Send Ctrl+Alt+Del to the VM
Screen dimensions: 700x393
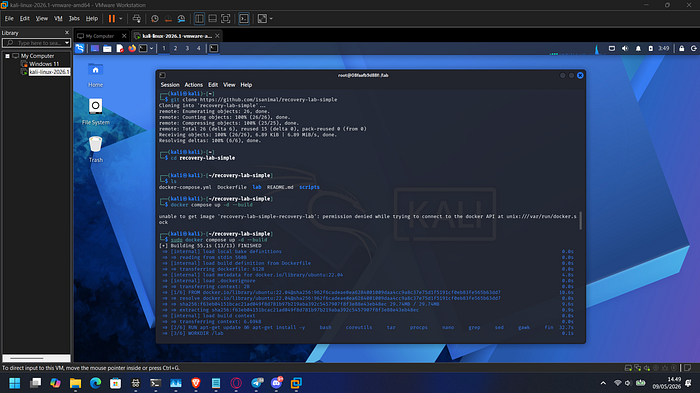pos(137,19)
